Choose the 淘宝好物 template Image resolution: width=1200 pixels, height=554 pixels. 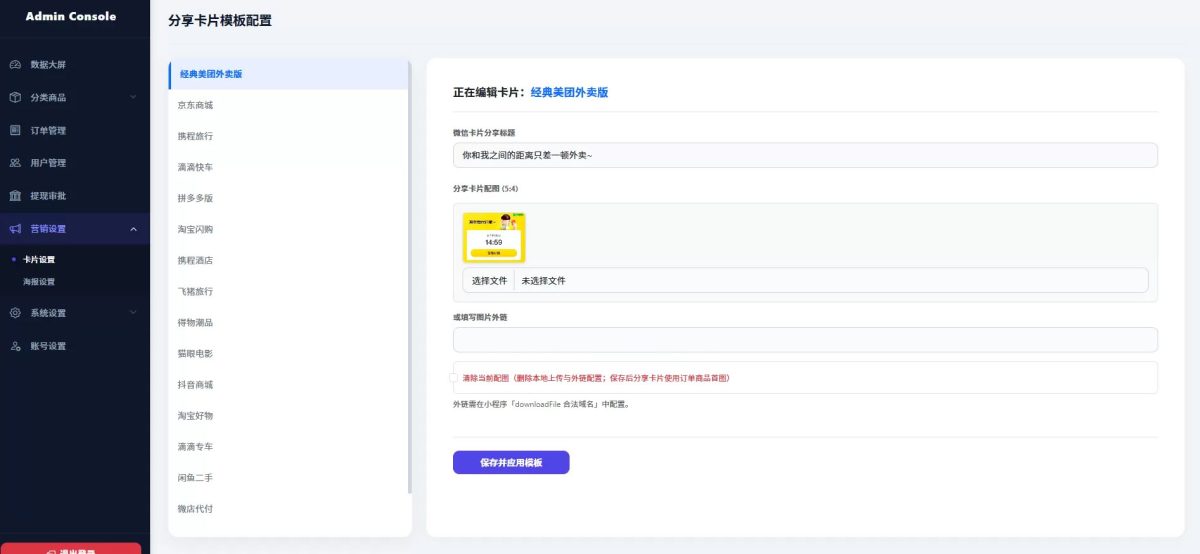coord(288,416)
